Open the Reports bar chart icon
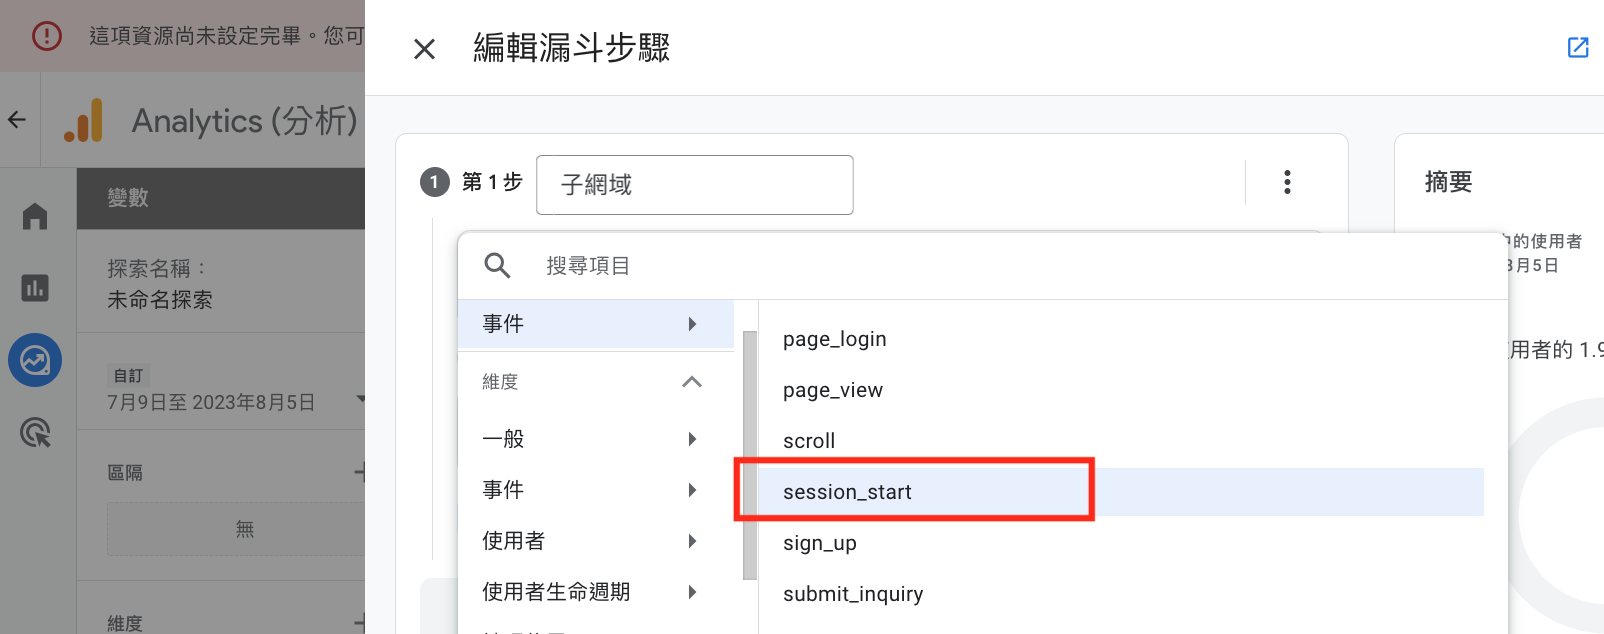The width and height of the screenshot is (1604, 634). pos(35,288)
